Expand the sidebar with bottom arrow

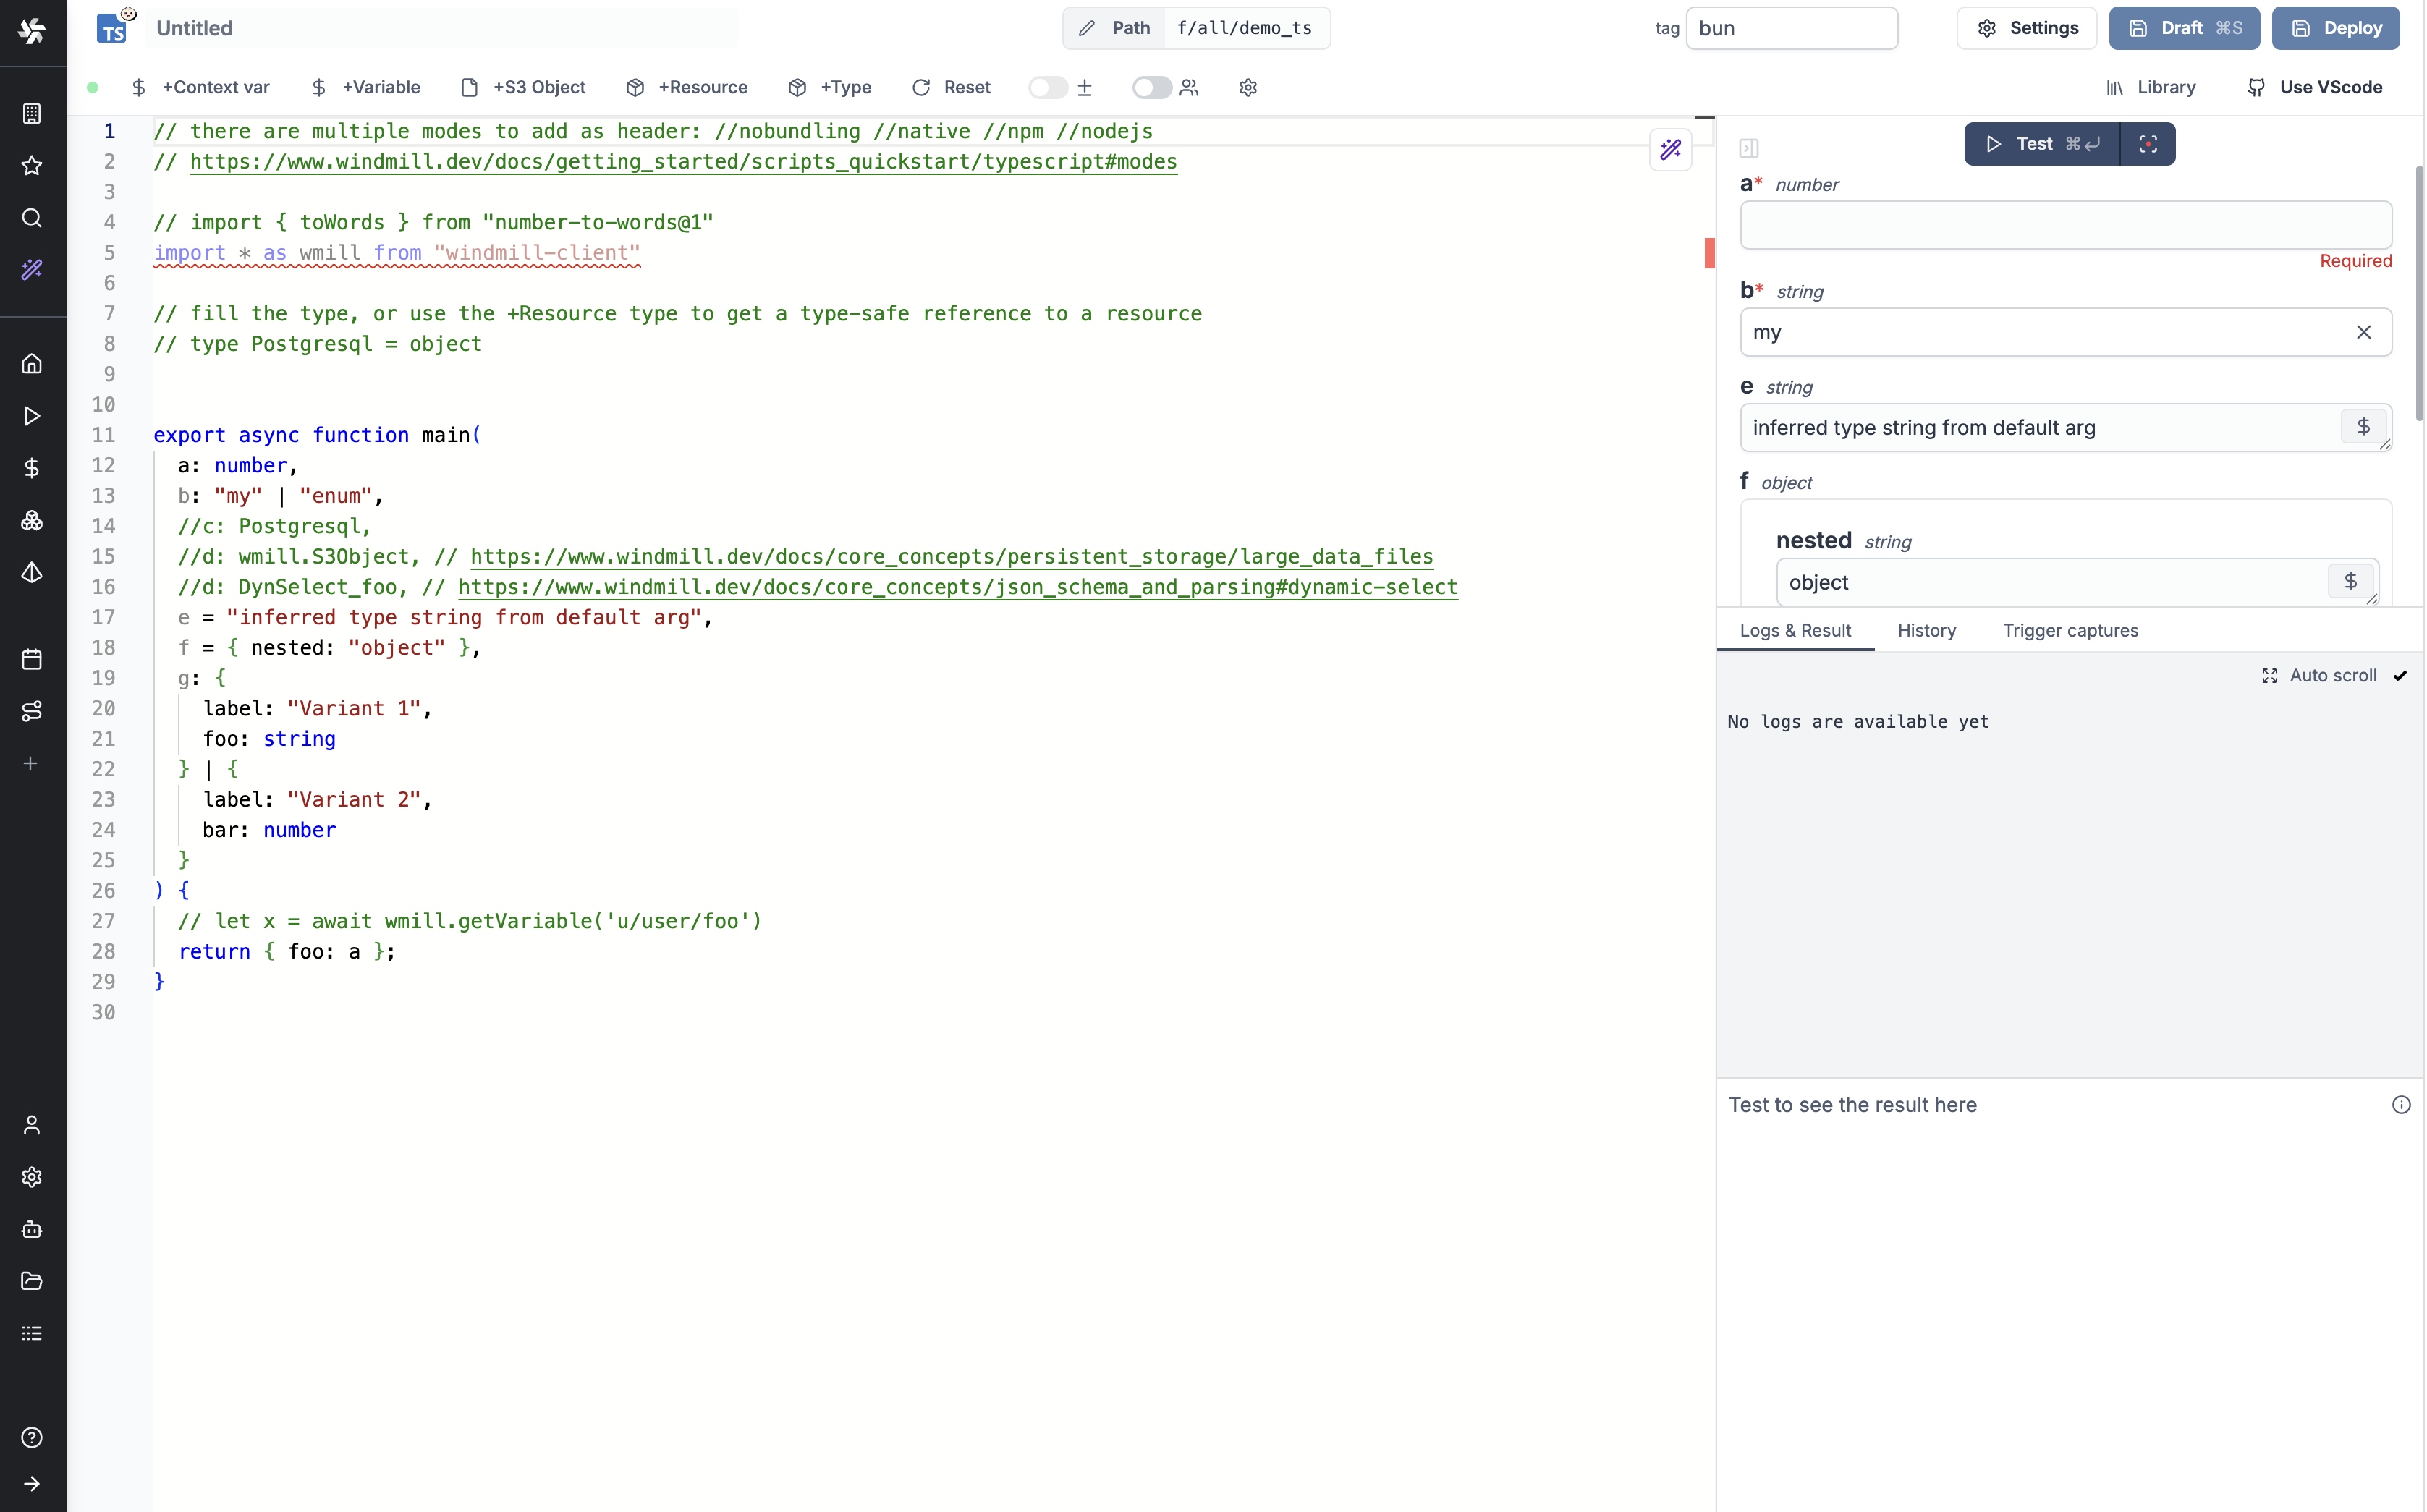click(x=32, y=1484)
